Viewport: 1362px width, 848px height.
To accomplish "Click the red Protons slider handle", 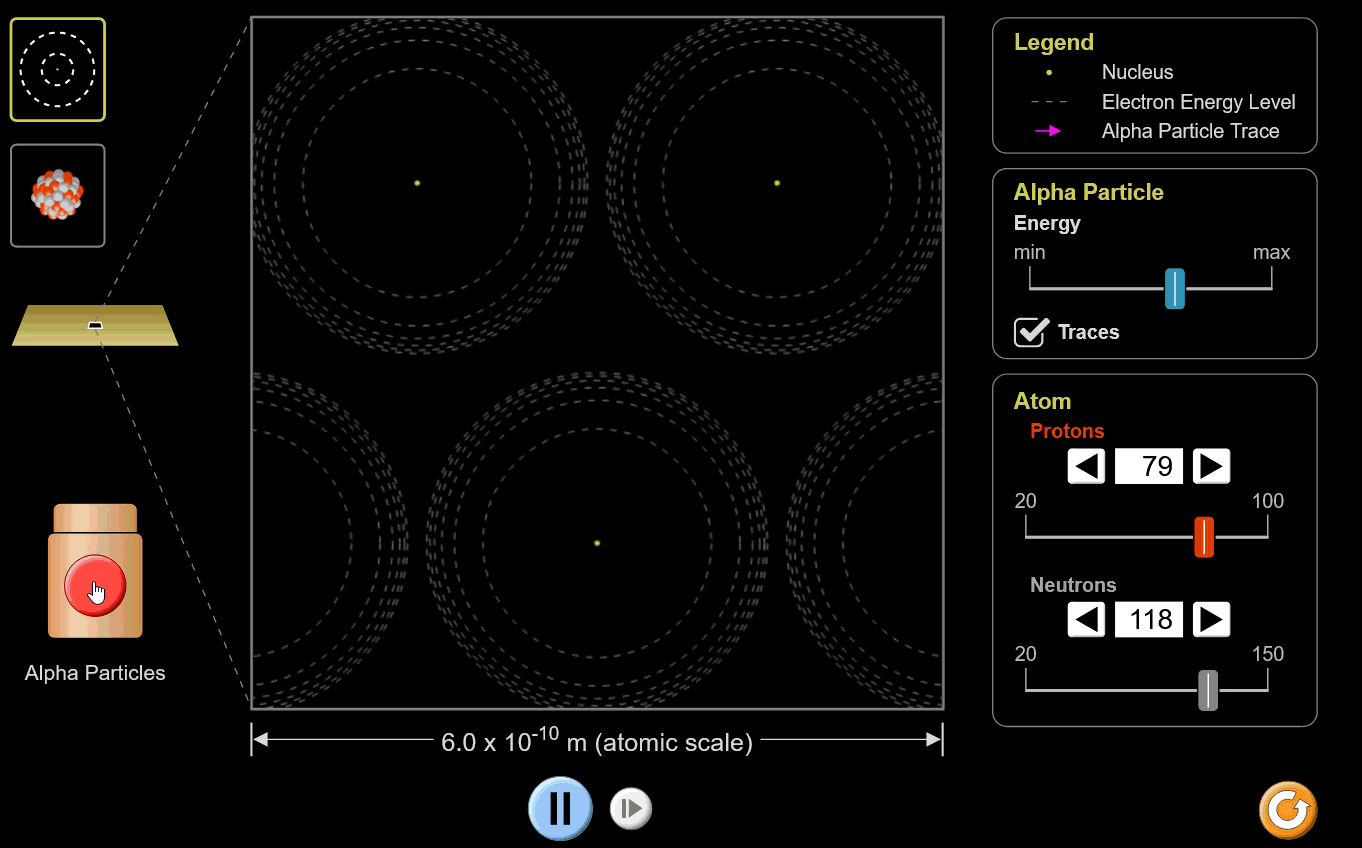I will pos(1204,537).
